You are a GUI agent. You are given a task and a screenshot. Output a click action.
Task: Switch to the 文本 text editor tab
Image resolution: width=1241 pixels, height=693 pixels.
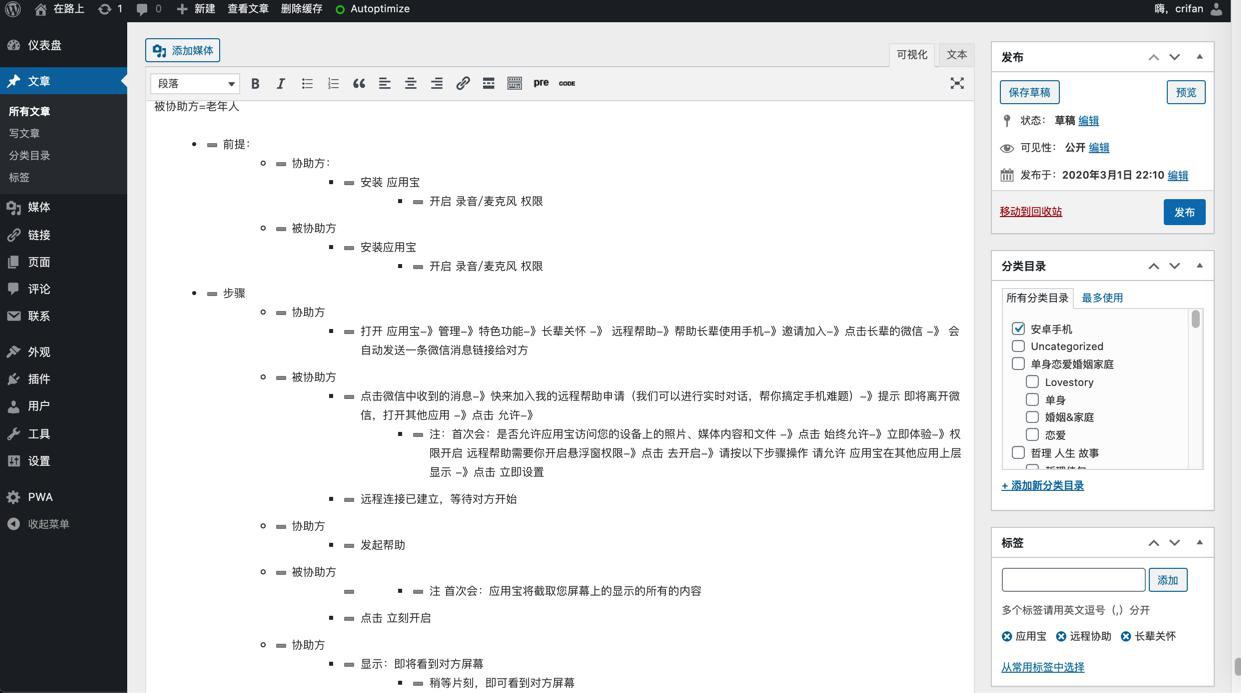[x=957, y=55]
